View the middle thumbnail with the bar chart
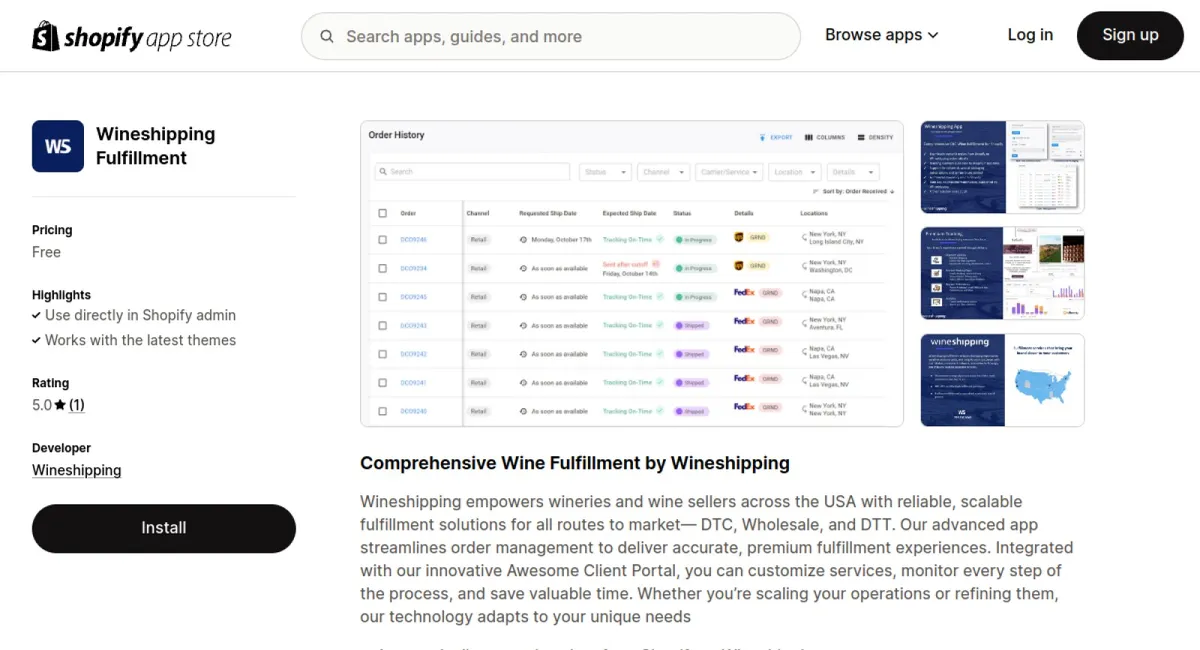Image resolution: width=1200 pixels, height=650 pixels. click(1002, 273)
